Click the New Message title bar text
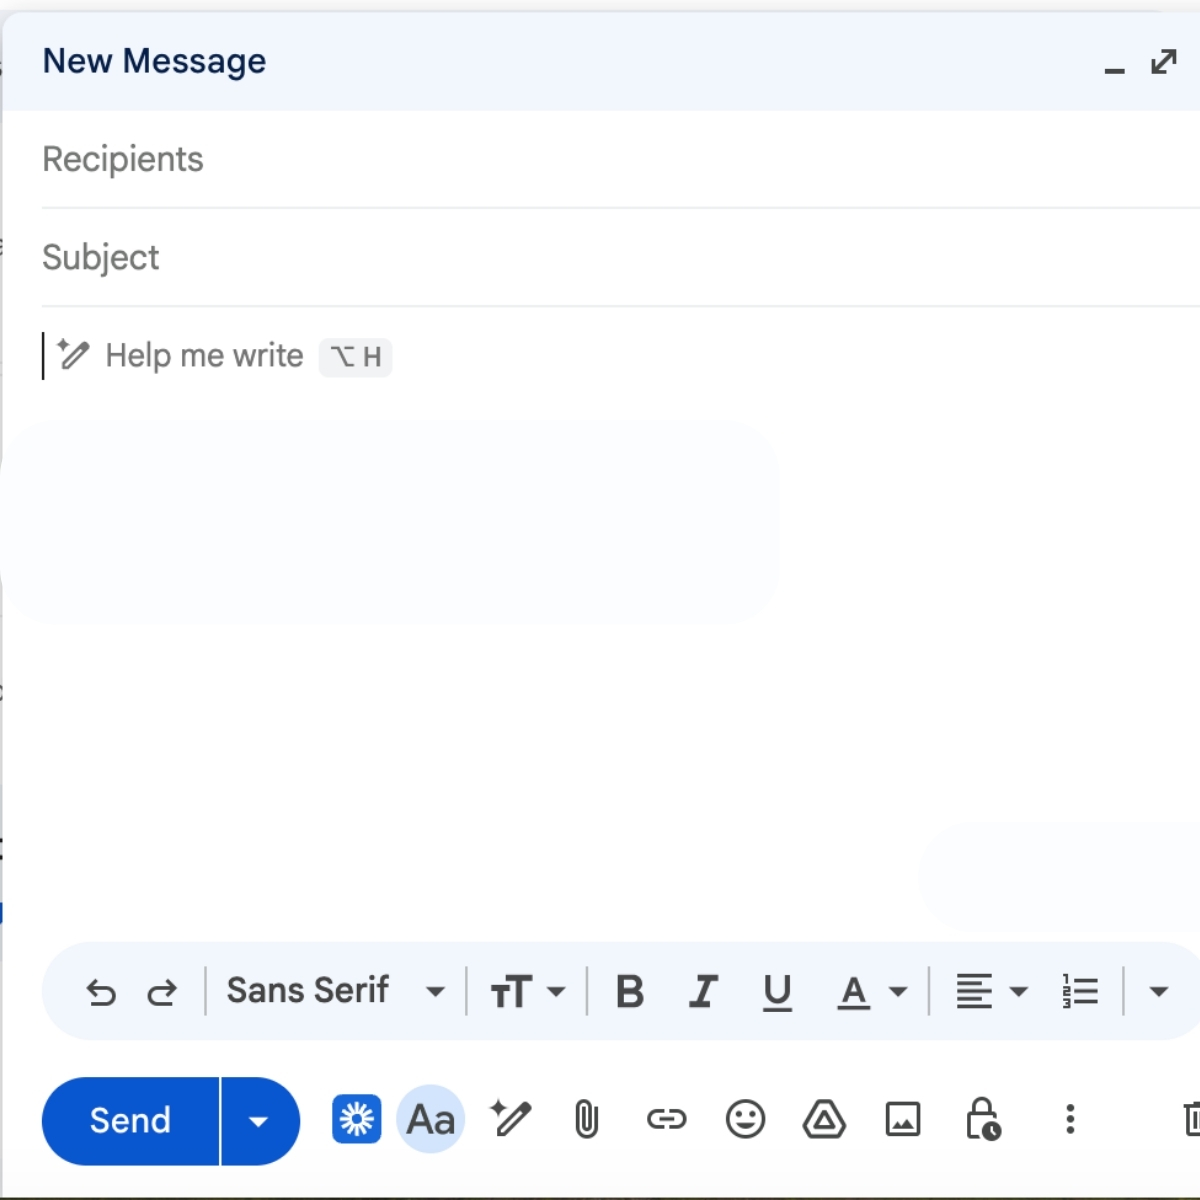1200x1200 pixels. [154, 61]
